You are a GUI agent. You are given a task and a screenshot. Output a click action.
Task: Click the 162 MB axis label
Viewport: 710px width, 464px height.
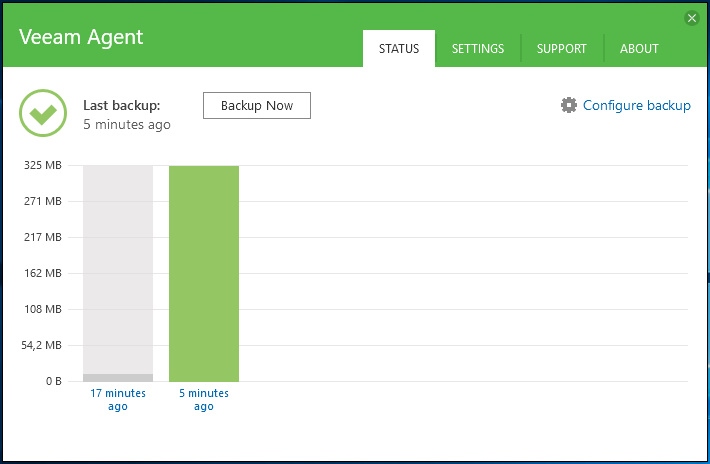point(43,273)
